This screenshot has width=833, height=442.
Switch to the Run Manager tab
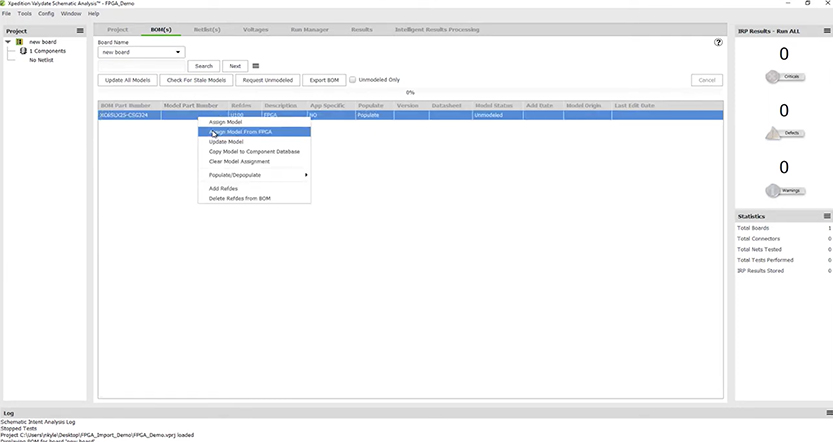[309, 30]
